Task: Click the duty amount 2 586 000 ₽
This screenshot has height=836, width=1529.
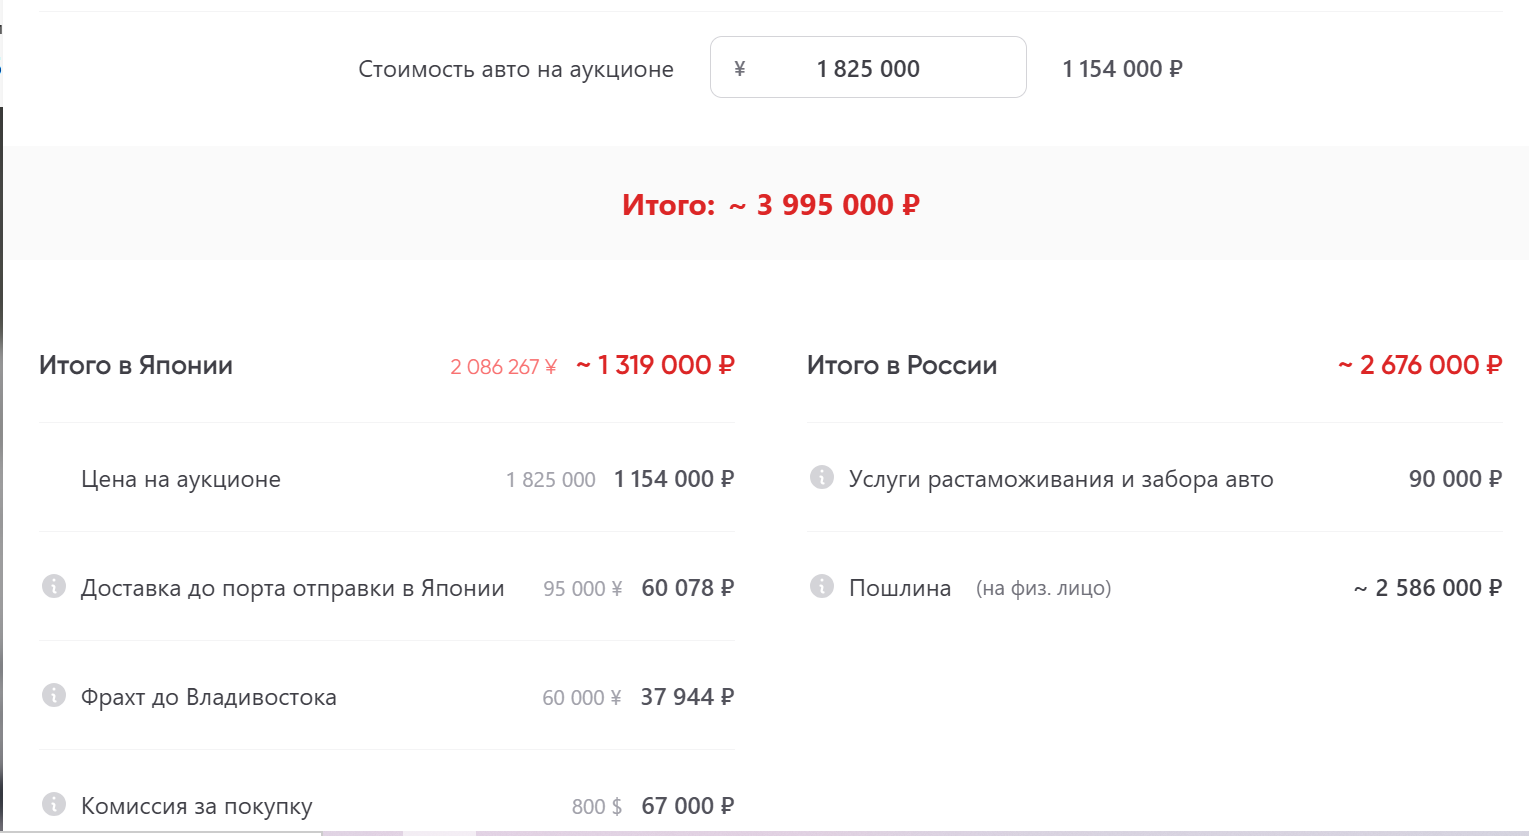Action: click(x=1428, y=588)
